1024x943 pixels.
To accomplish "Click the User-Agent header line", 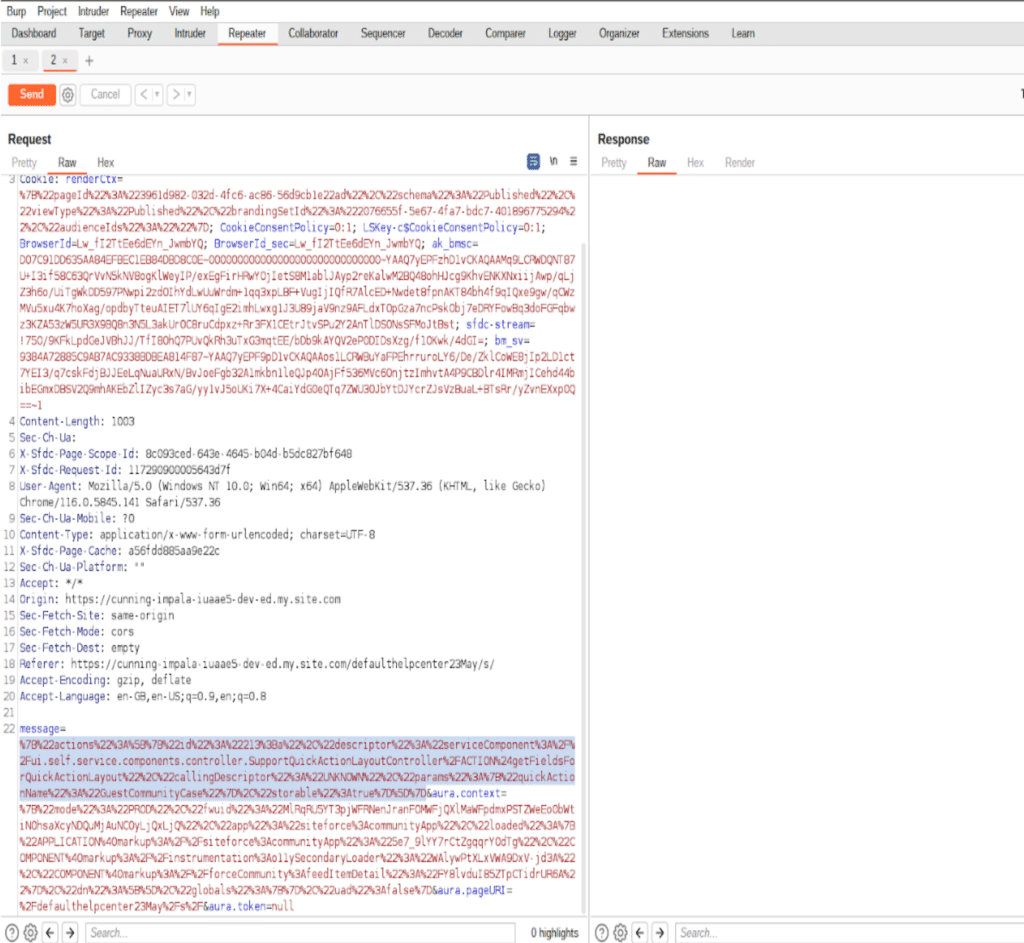I will (x=282, y=494).
